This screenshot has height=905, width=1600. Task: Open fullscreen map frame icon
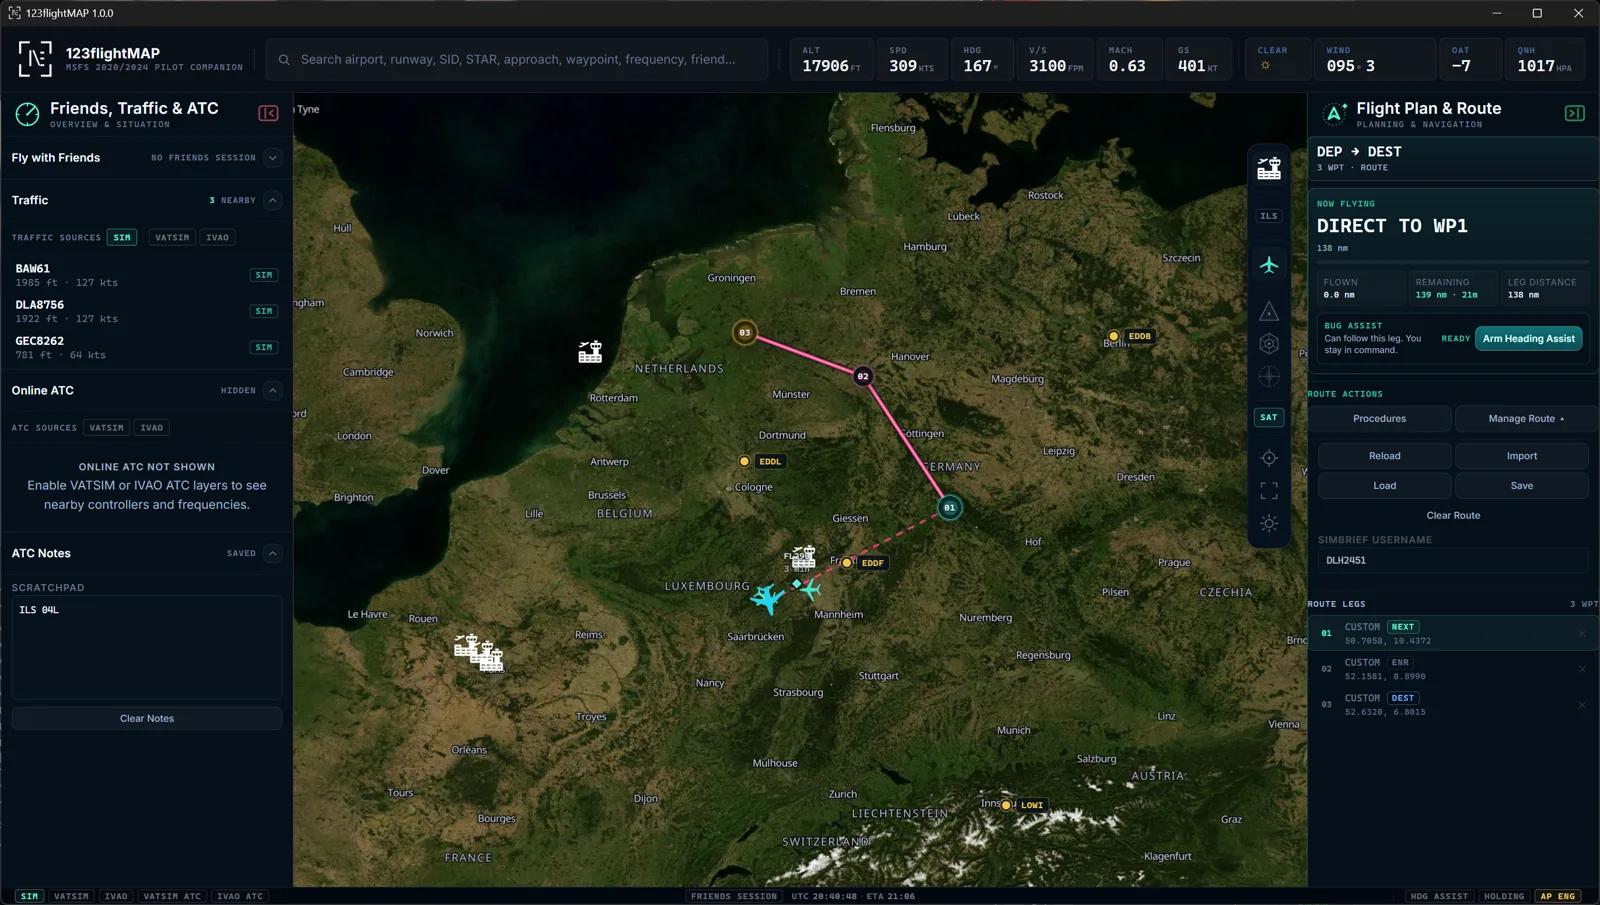(x=1269, y=491)
